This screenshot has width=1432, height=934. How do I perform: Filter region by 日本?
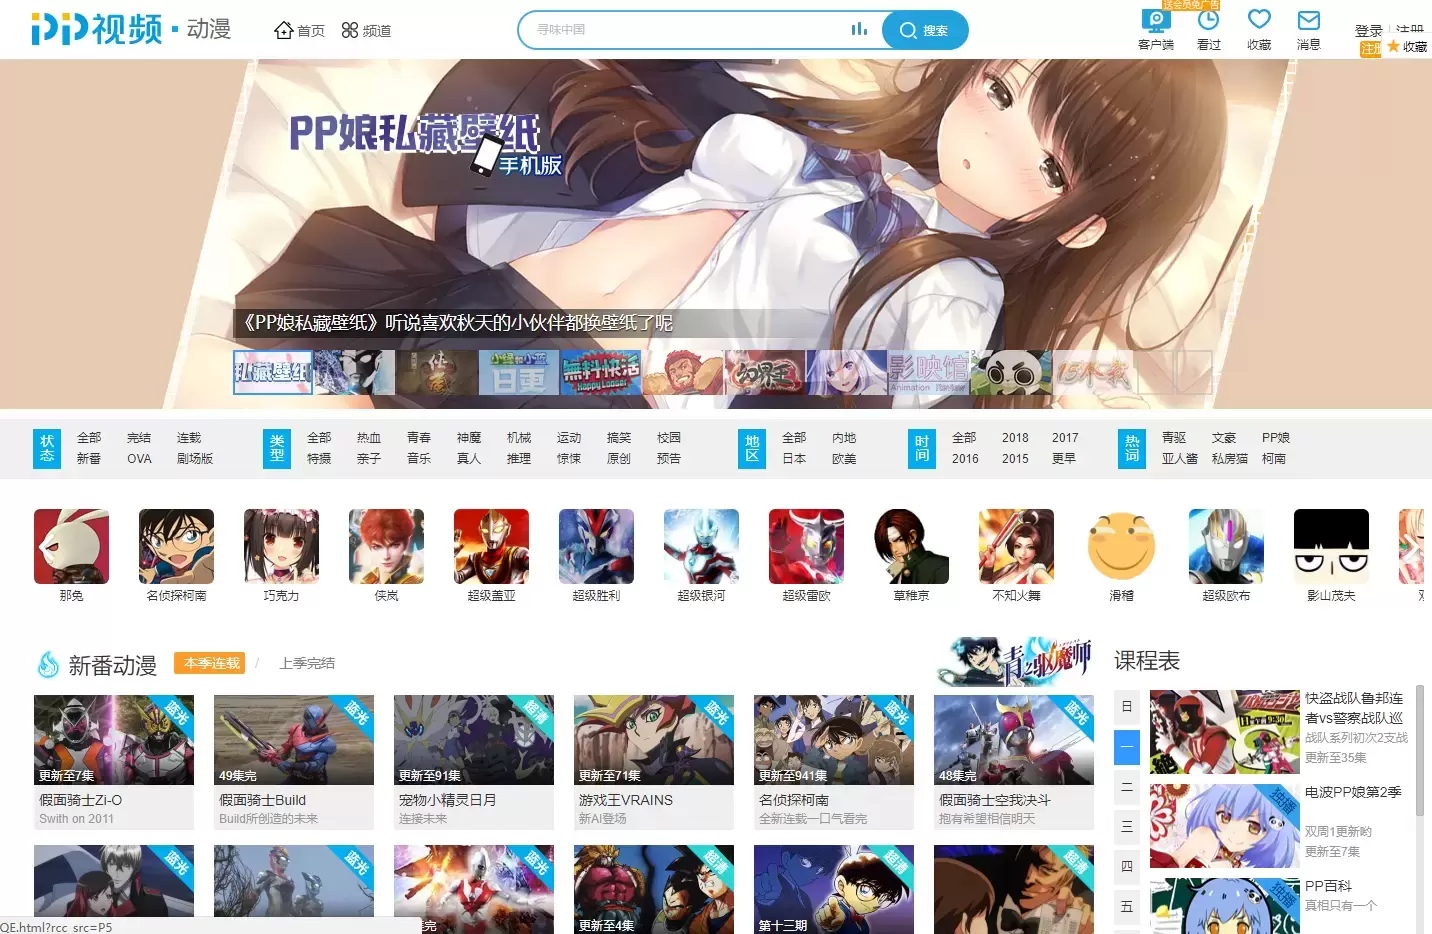794,459
